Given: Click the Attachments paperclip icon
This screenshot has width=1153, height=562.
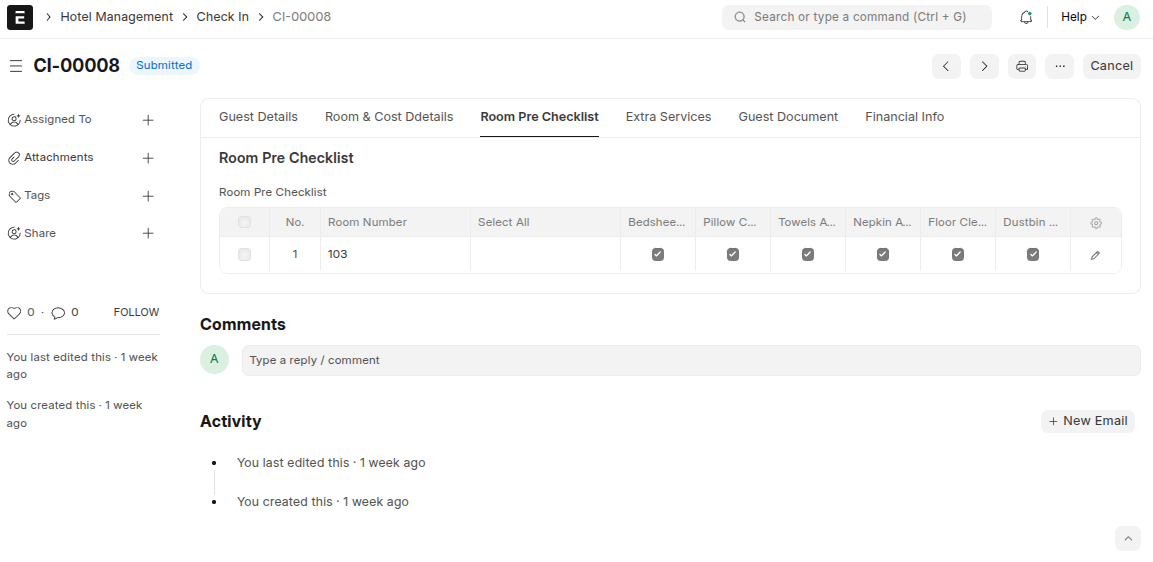Looking at the screenshot, I should click(x=13, y=158).
